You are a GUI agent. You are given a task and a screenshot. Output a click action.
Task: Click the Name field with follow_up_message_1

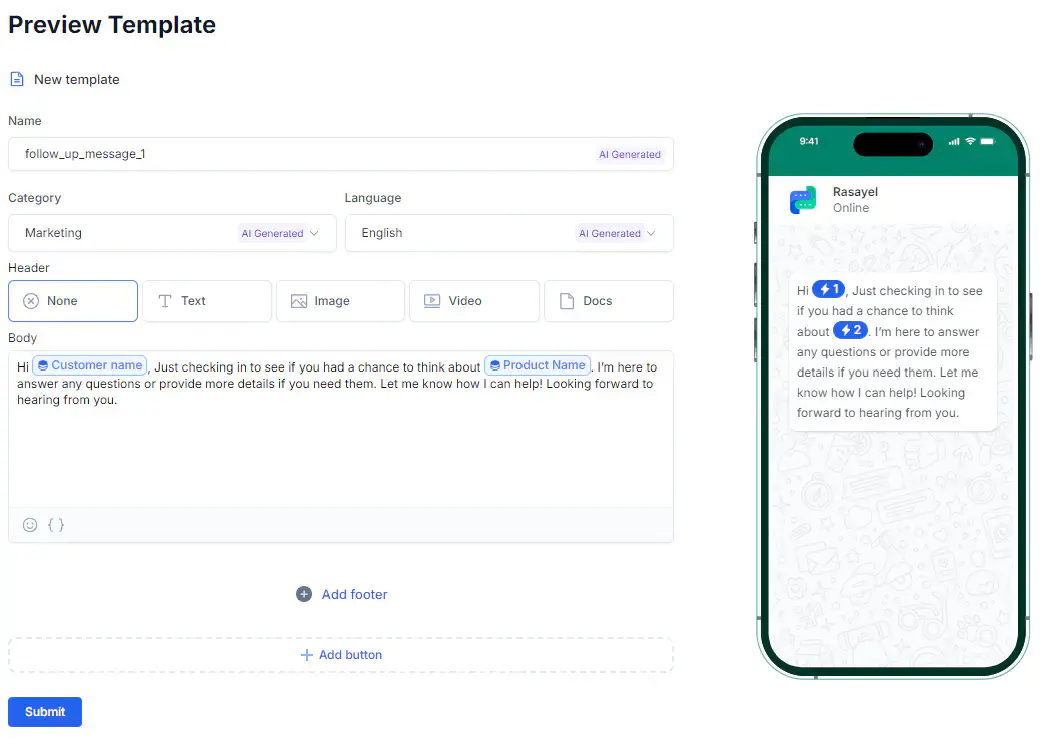(341, 154)
